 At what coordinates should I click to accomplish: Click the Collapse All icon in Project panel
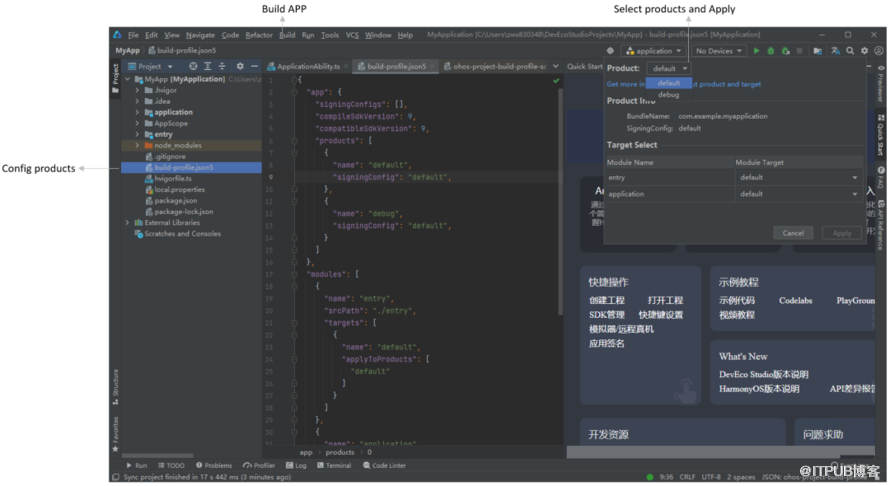[222, 66]
